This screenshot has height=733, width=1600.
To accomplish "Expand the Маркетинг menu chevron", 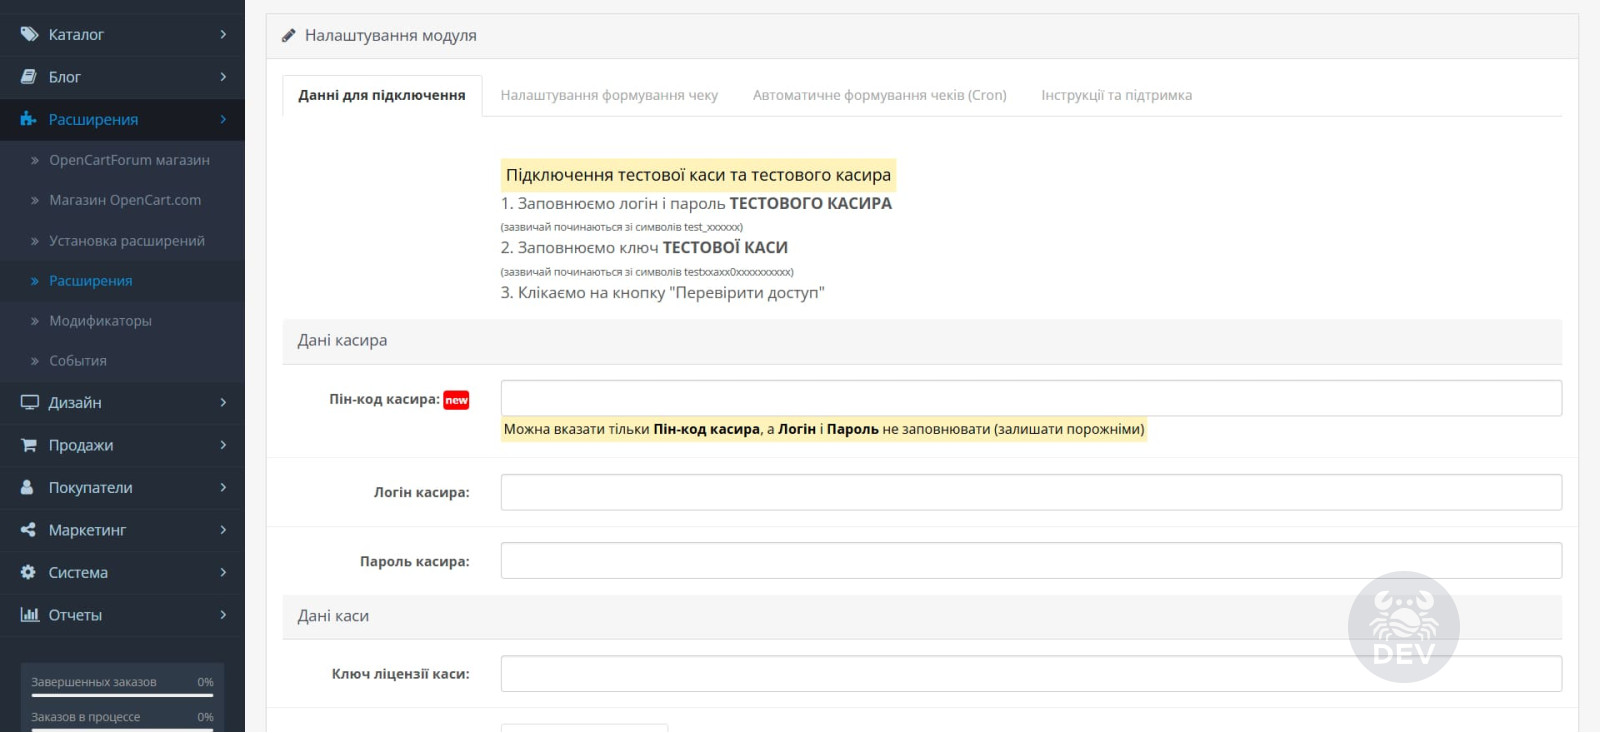I will 223,530.
